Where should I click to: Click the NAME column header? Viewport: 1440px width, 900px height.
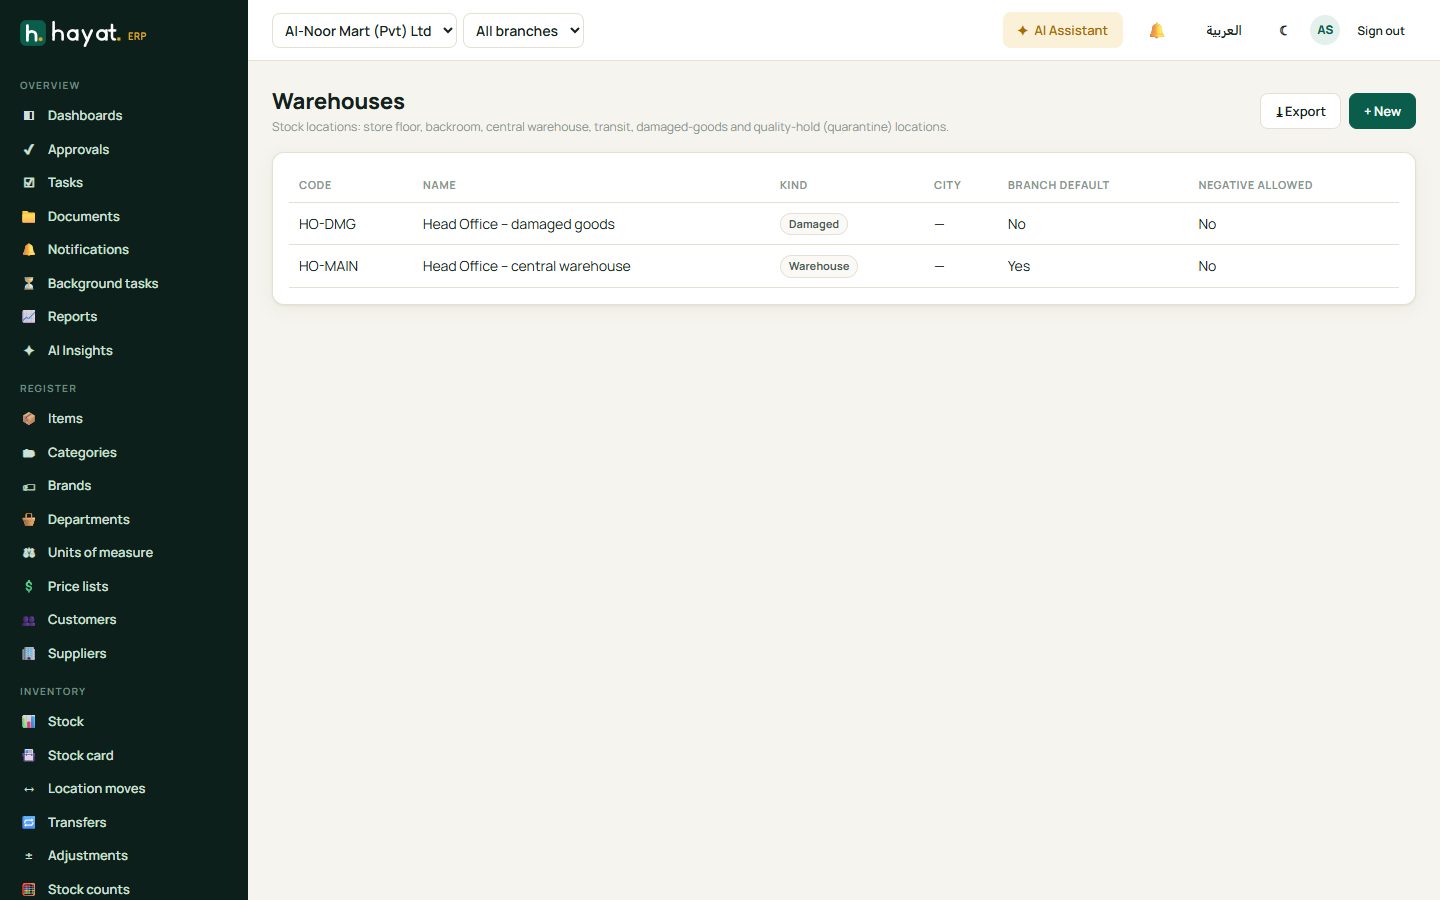point(439,185)
